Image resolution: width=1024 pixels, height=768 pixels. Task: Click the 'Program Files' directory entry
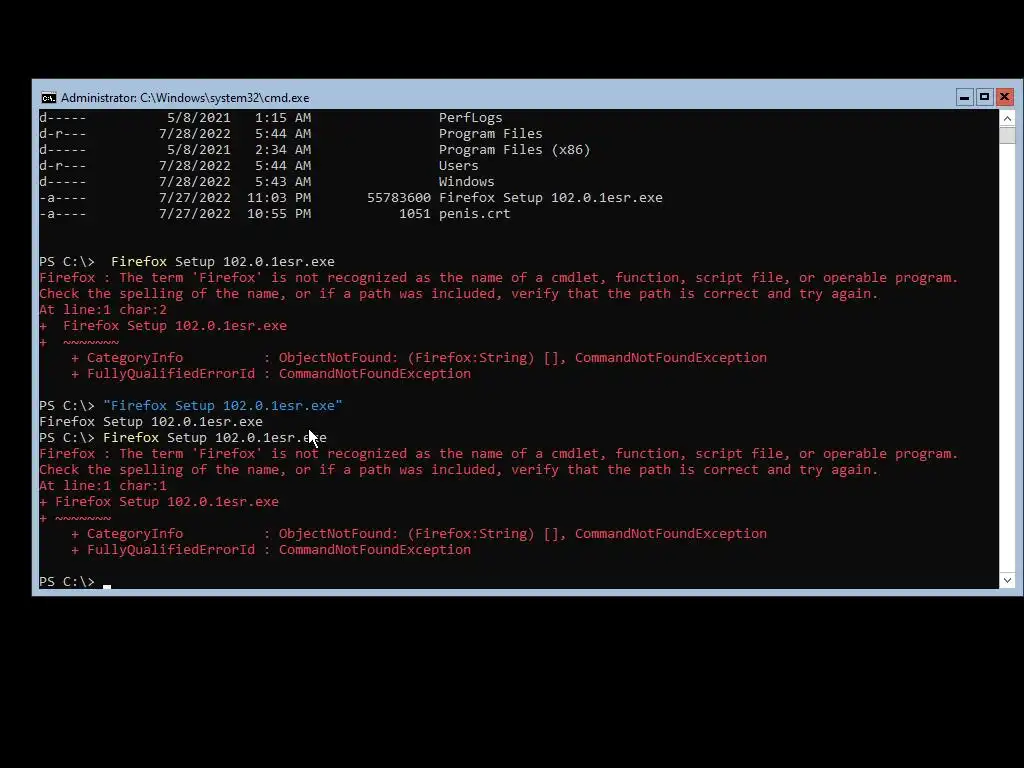(490, 133)
